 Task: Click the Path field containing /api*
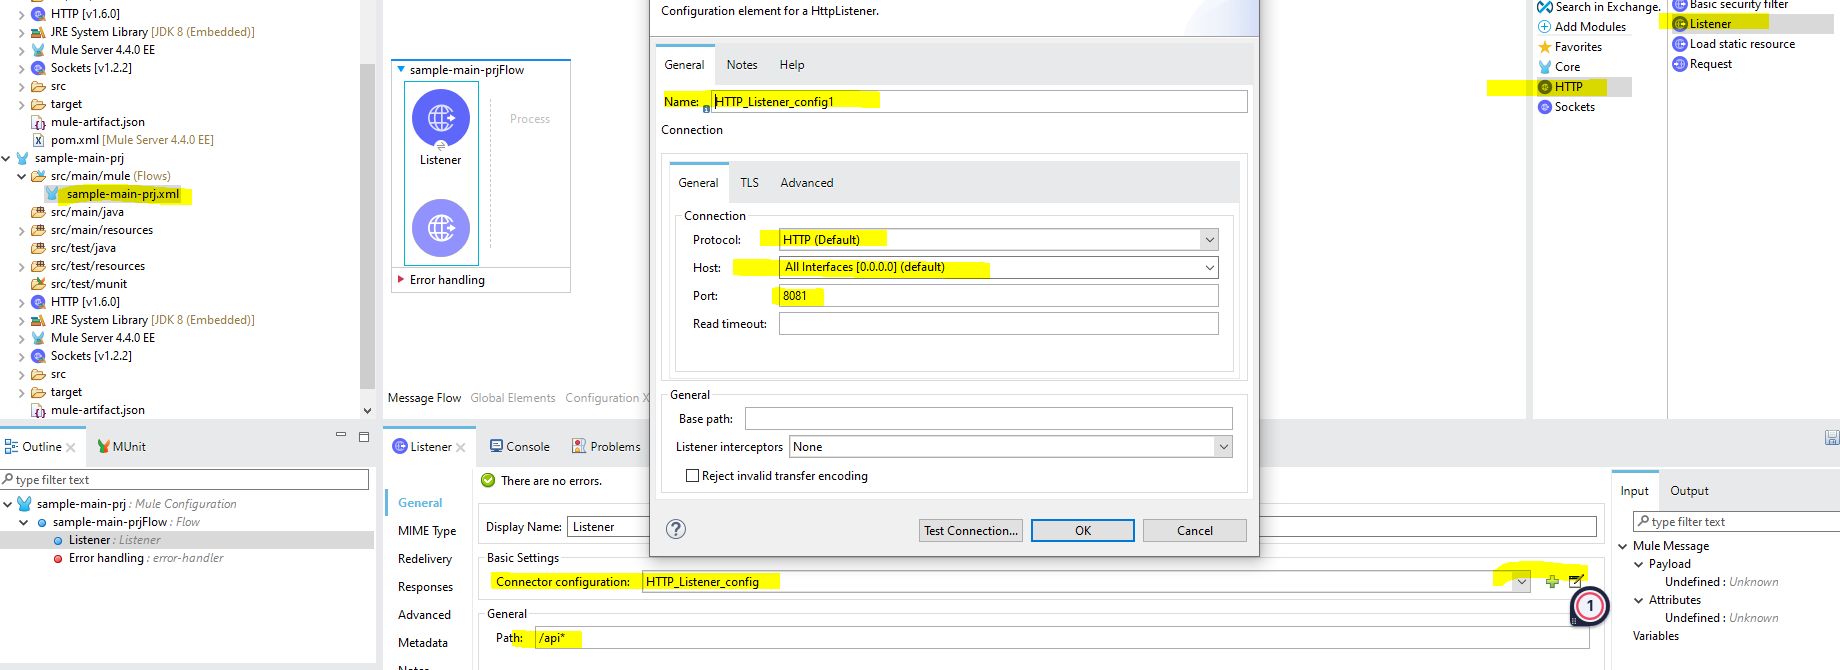(1062, 638)
